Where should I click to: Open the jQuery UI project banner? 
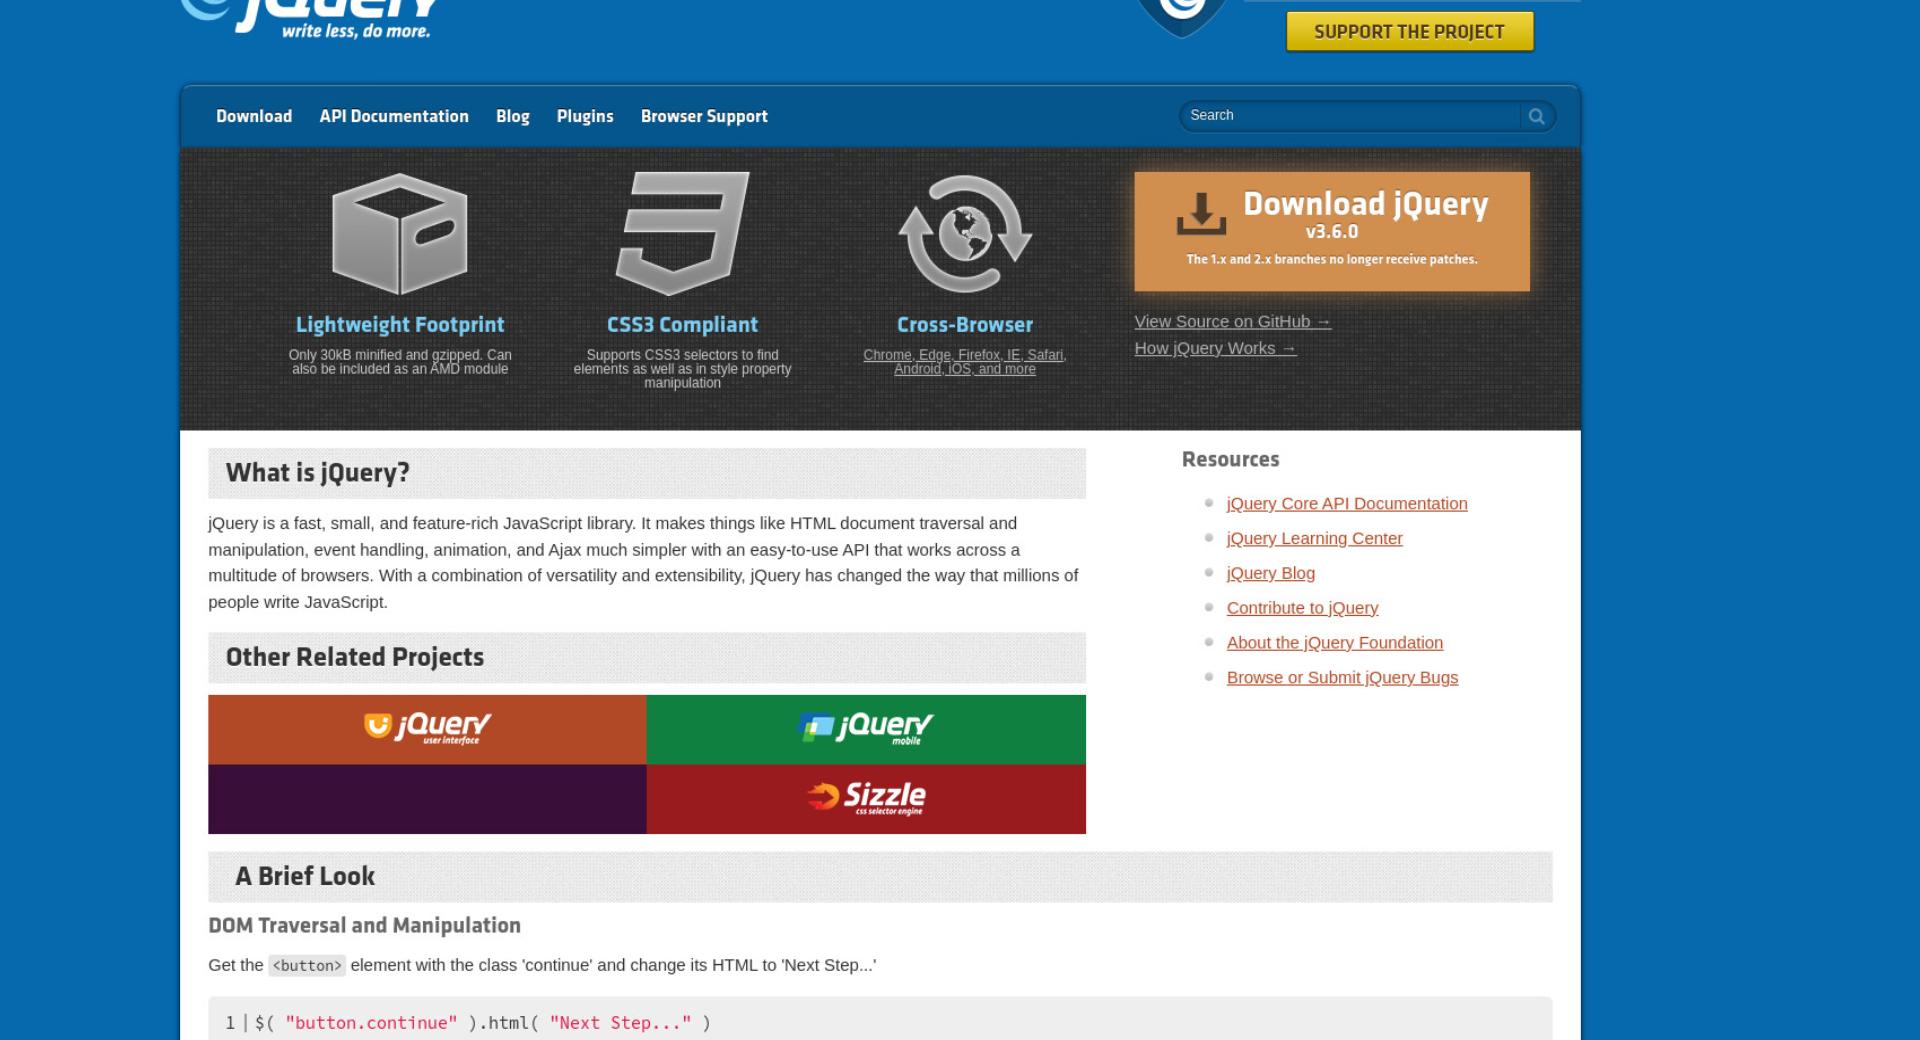427,729
